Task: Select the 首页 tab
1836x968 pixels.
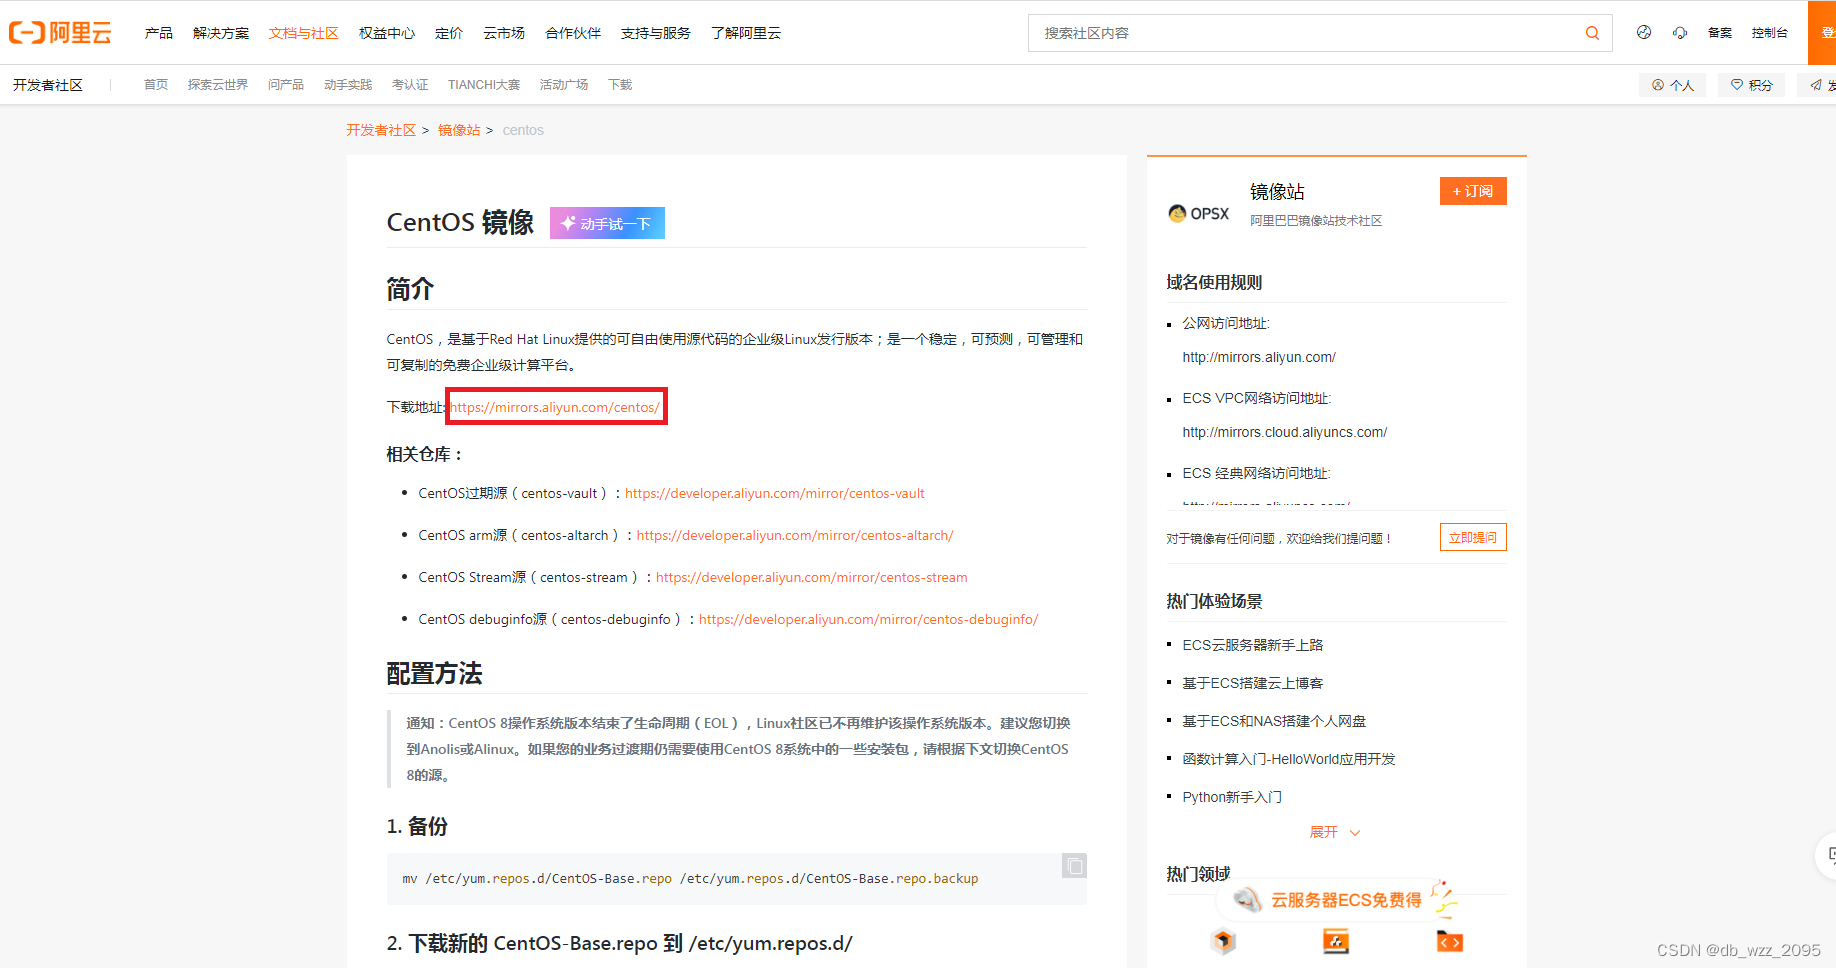Action: (156, 85)
